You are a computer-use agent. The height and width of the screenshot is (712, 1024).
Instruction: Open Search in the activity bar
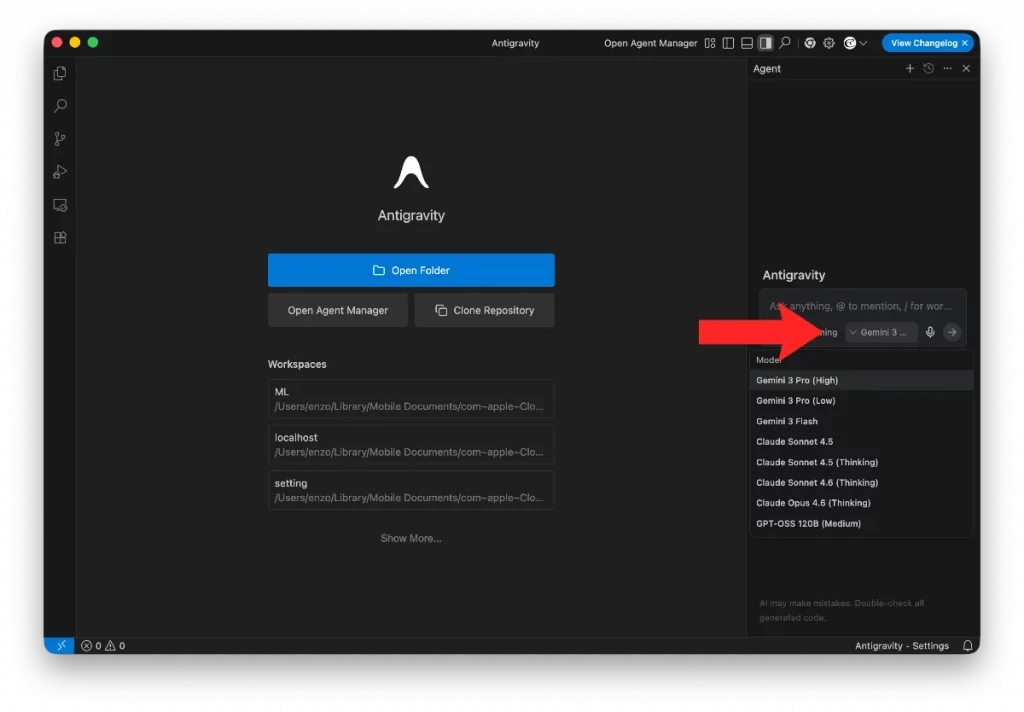(60, 106)
